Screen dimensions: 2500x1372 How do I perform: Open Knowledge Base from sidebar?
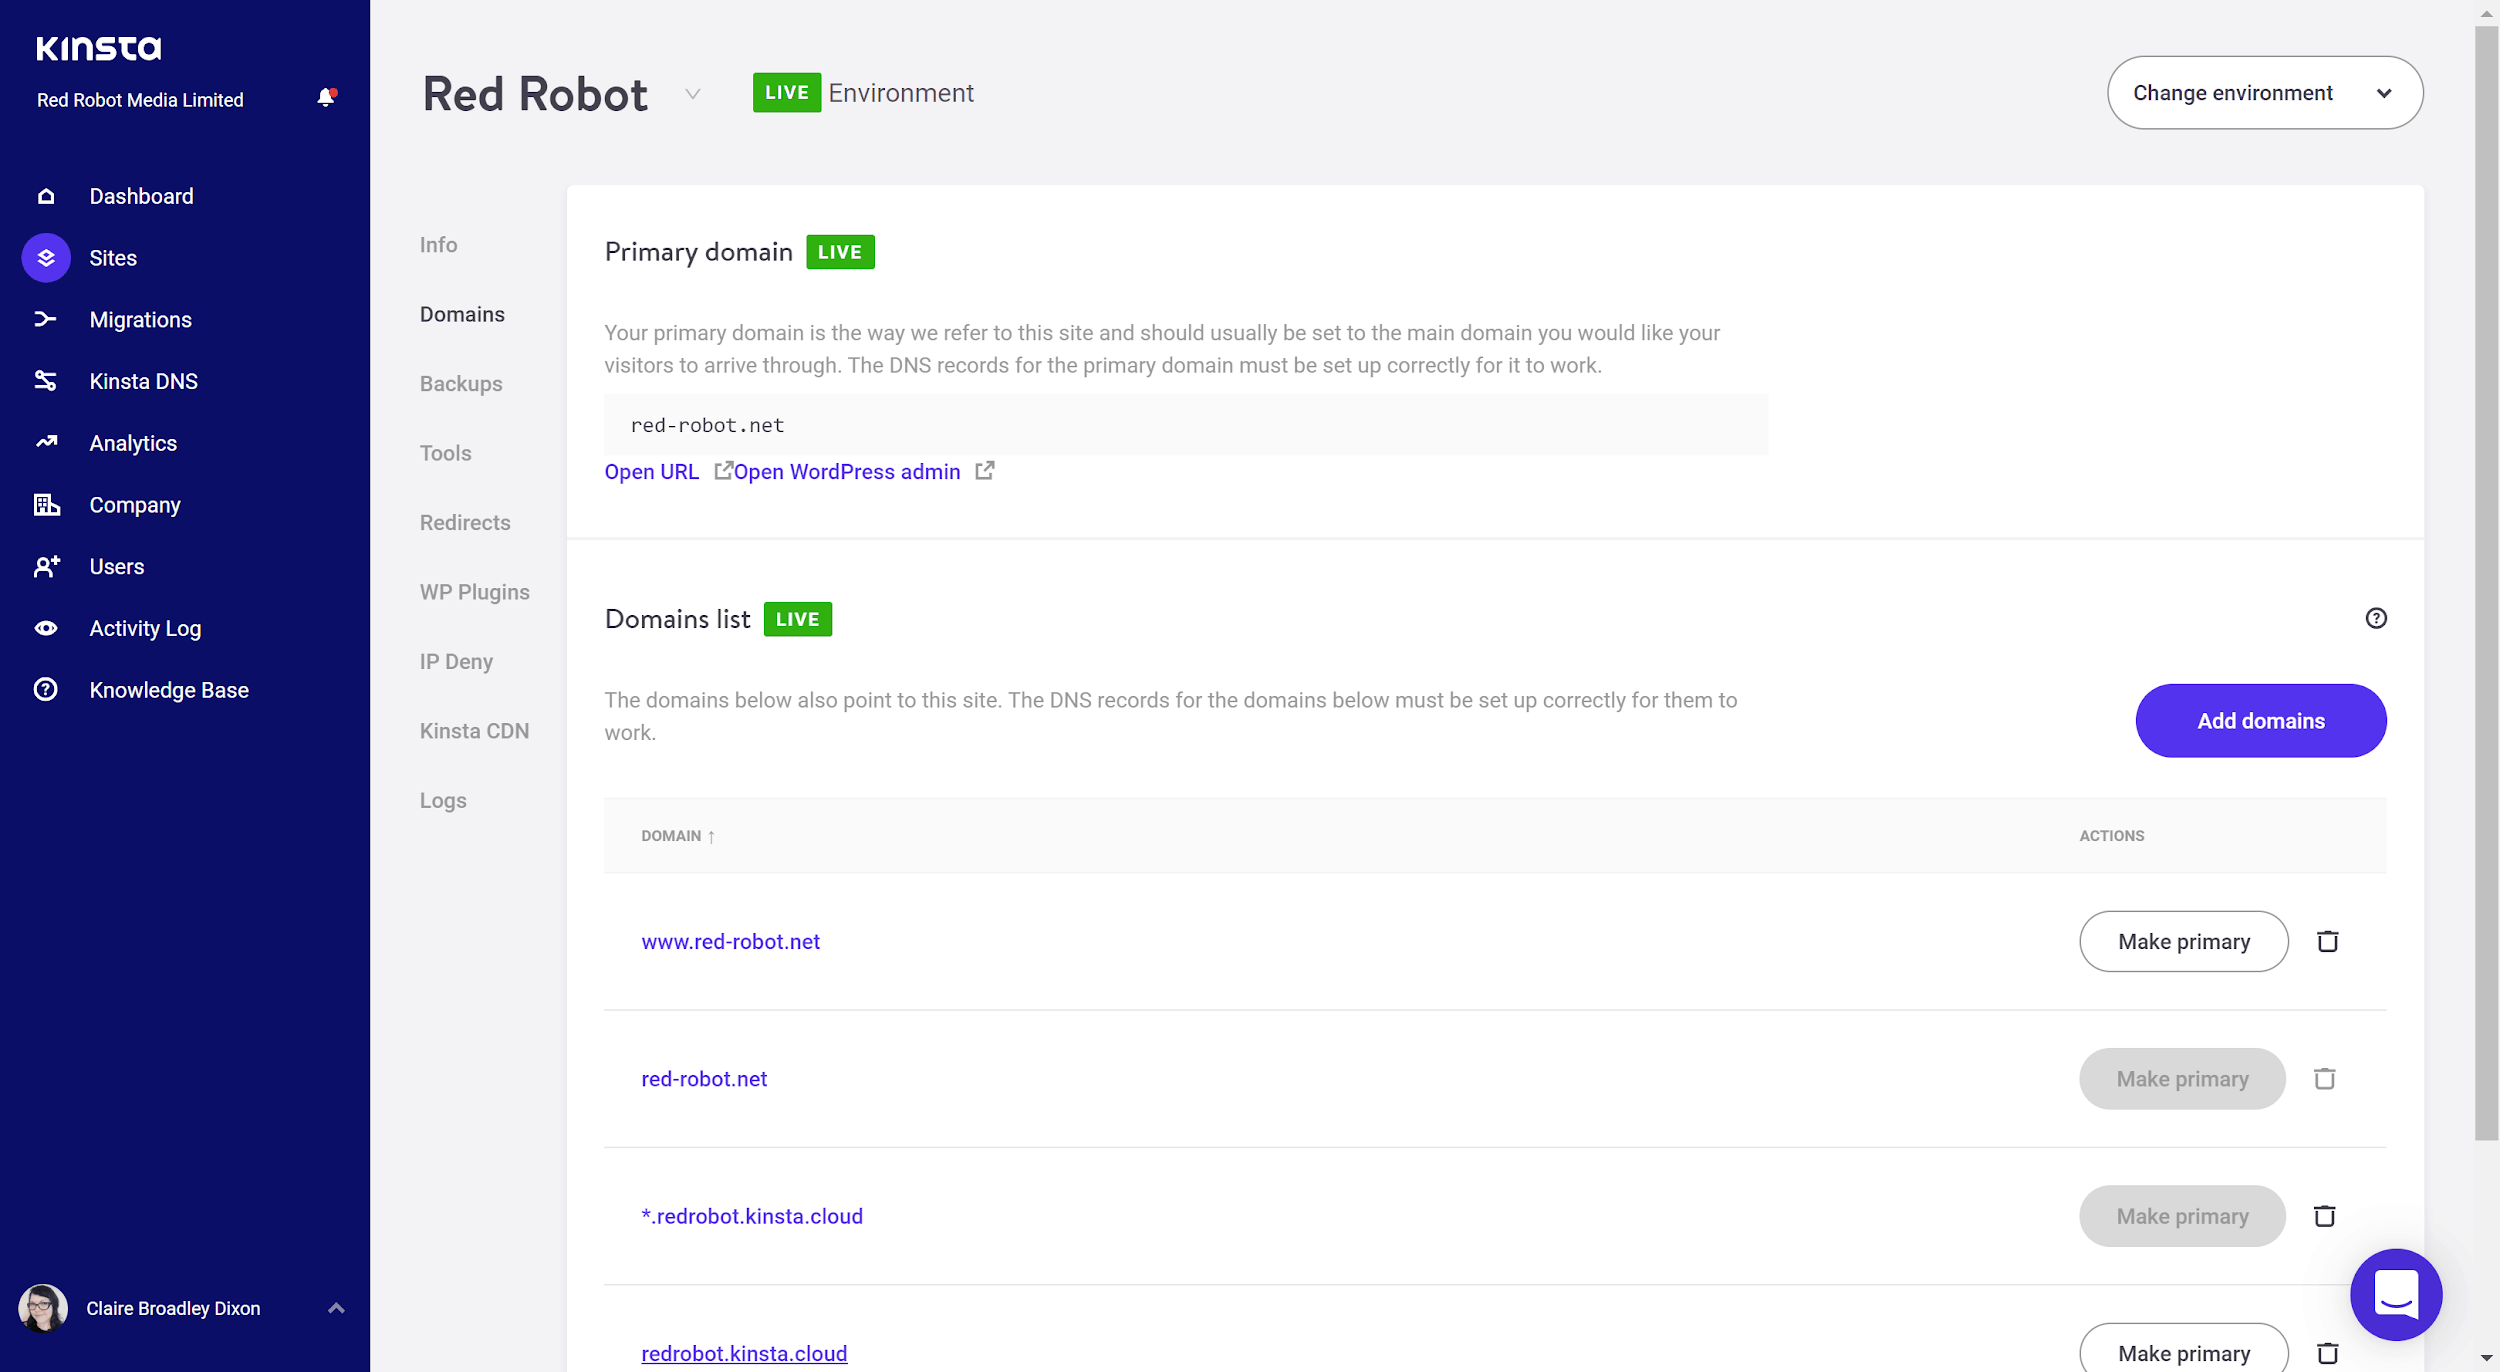(169, 690)
